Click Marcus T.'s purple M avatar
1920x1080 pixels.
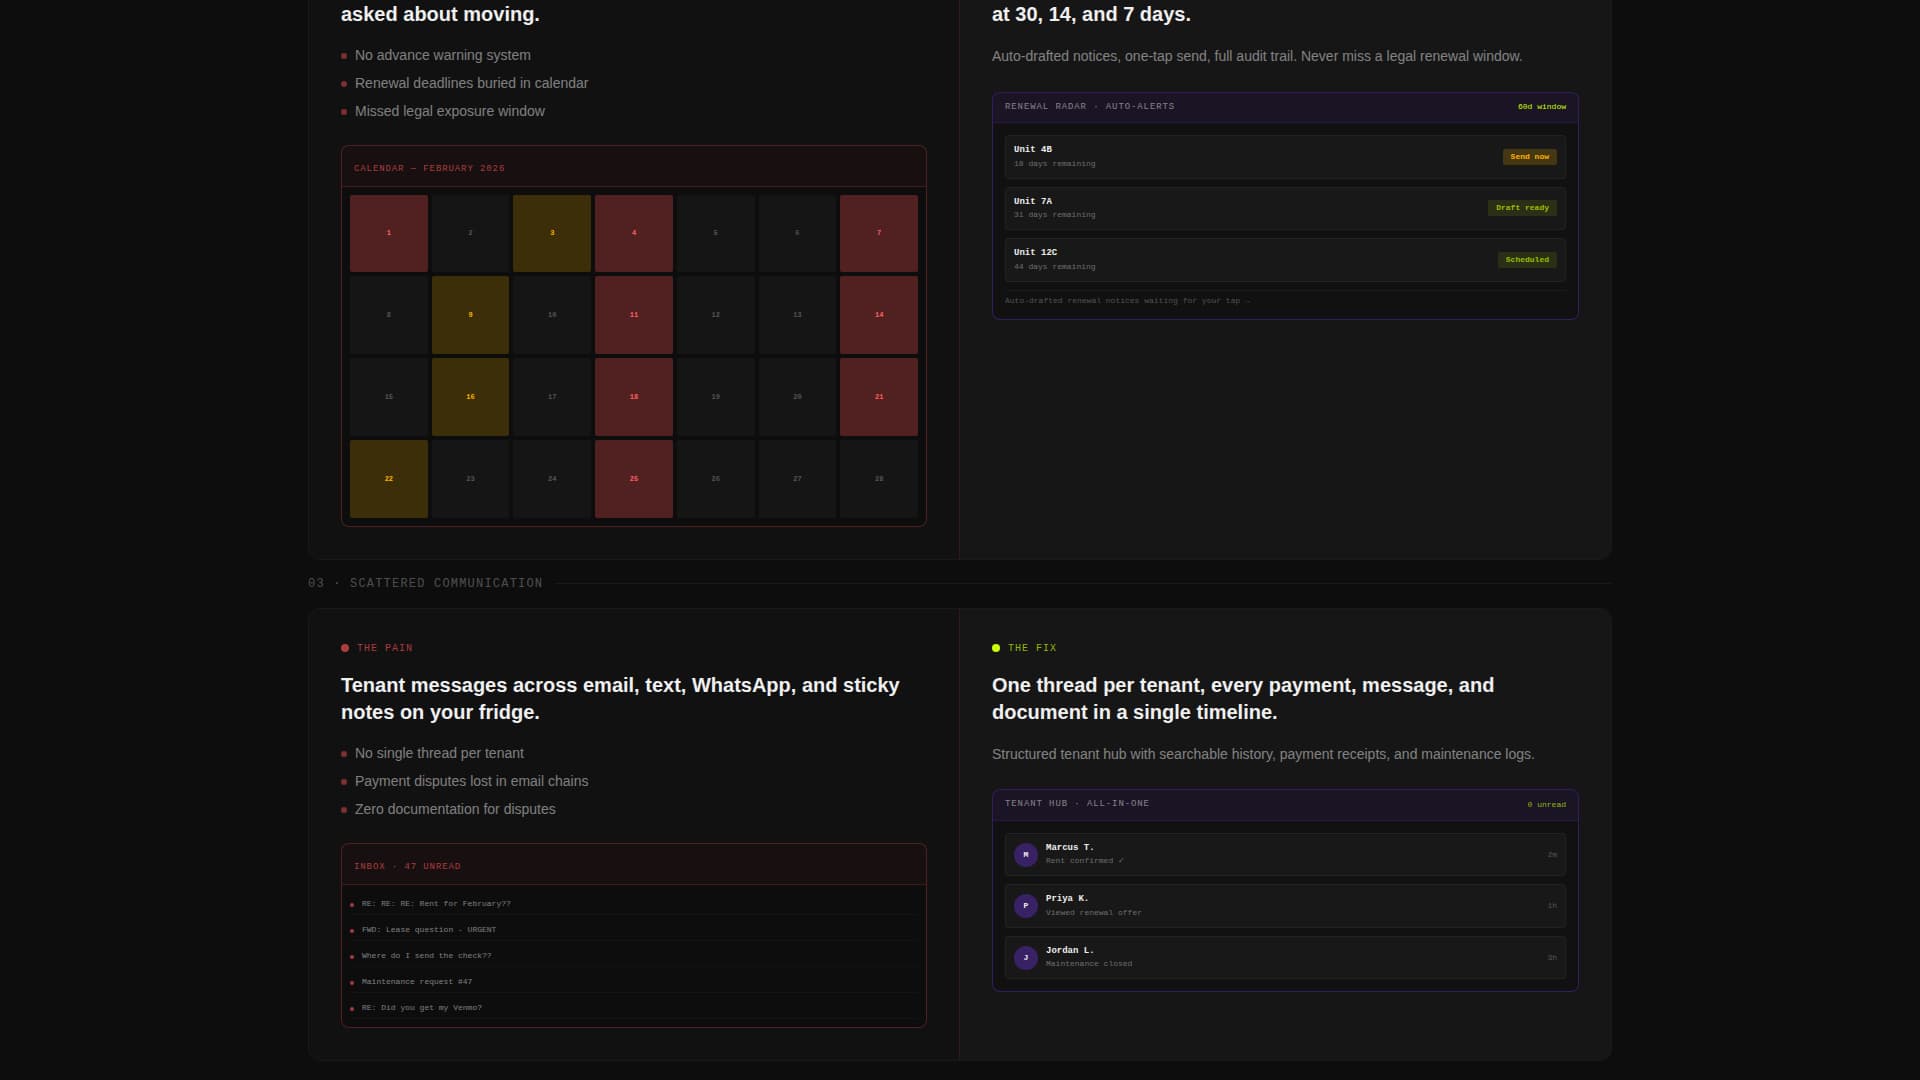point(1025,855)
